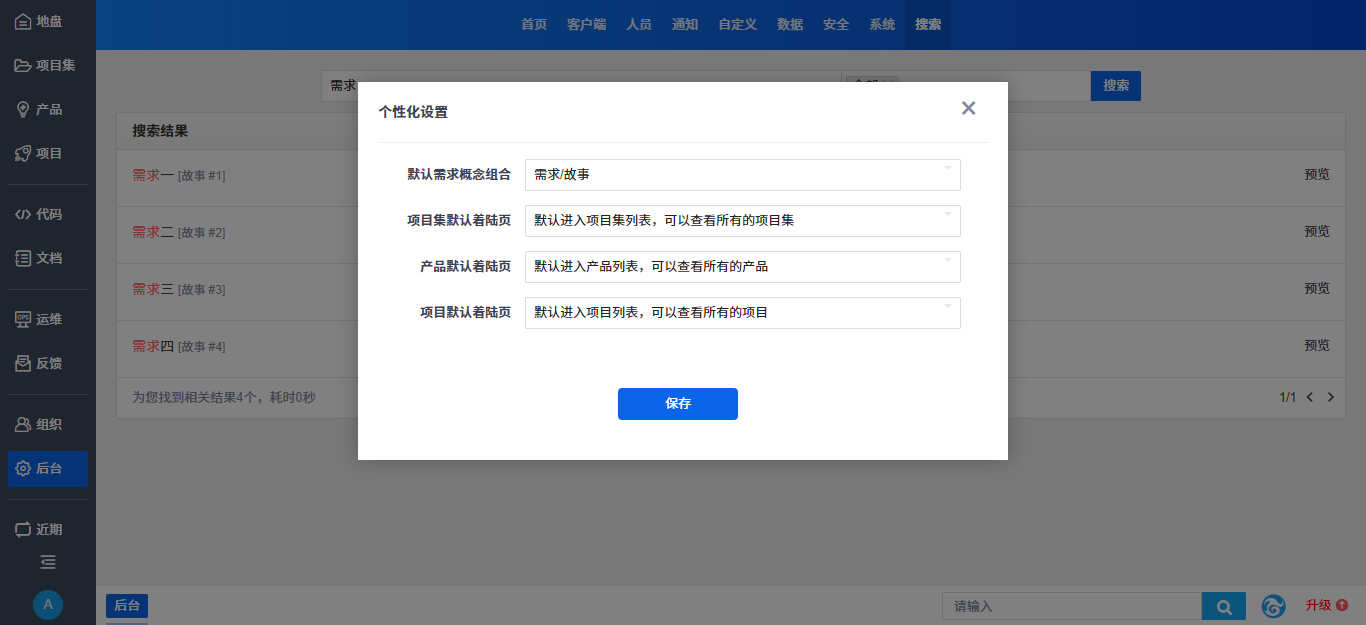
Task: Click the blue 搜索 button
Action: (x=1116, y=86)
